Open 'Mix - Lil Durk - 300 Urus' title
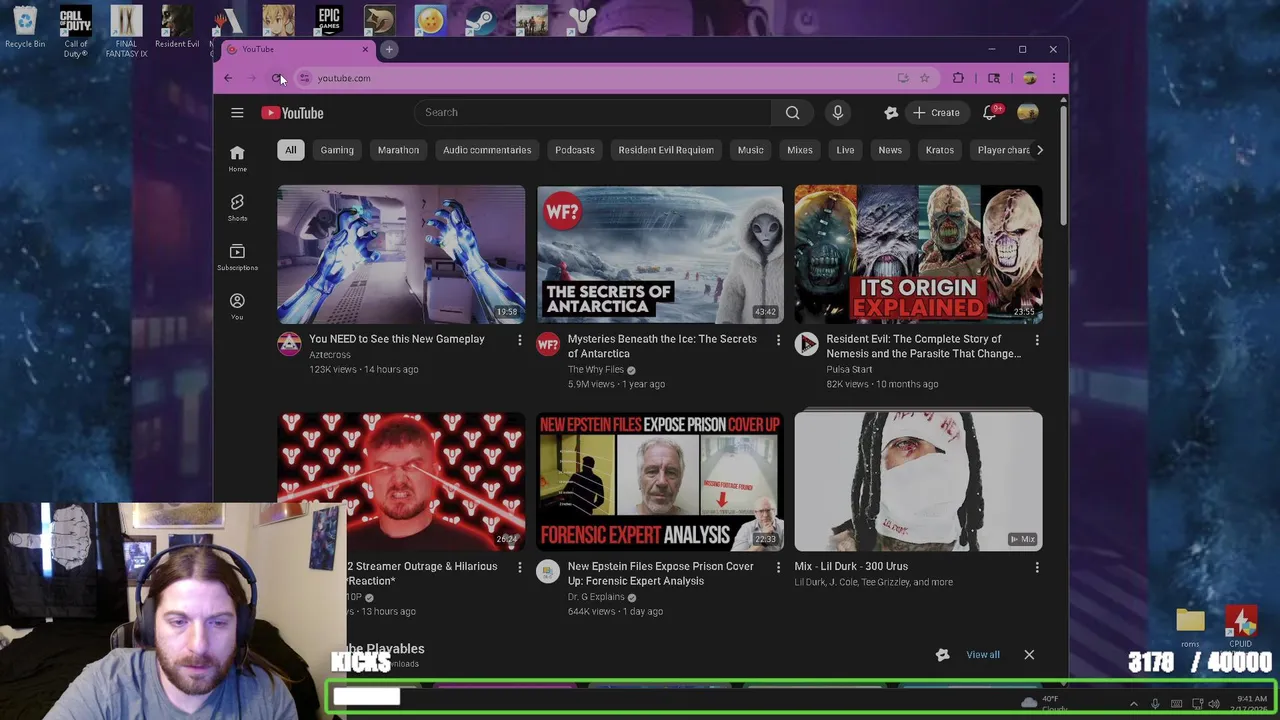 click(x=851, y=567)
